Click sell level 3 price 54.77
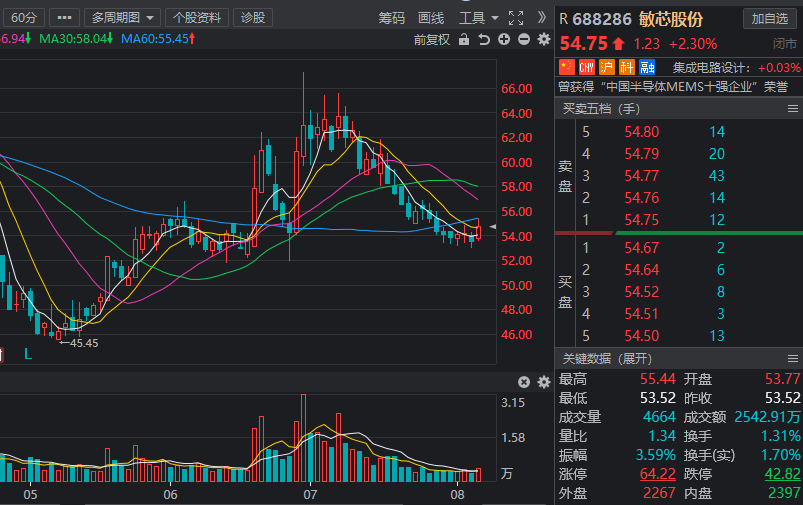Image resolution: width=803 pixels, height=505 pixels. (642, 176)
